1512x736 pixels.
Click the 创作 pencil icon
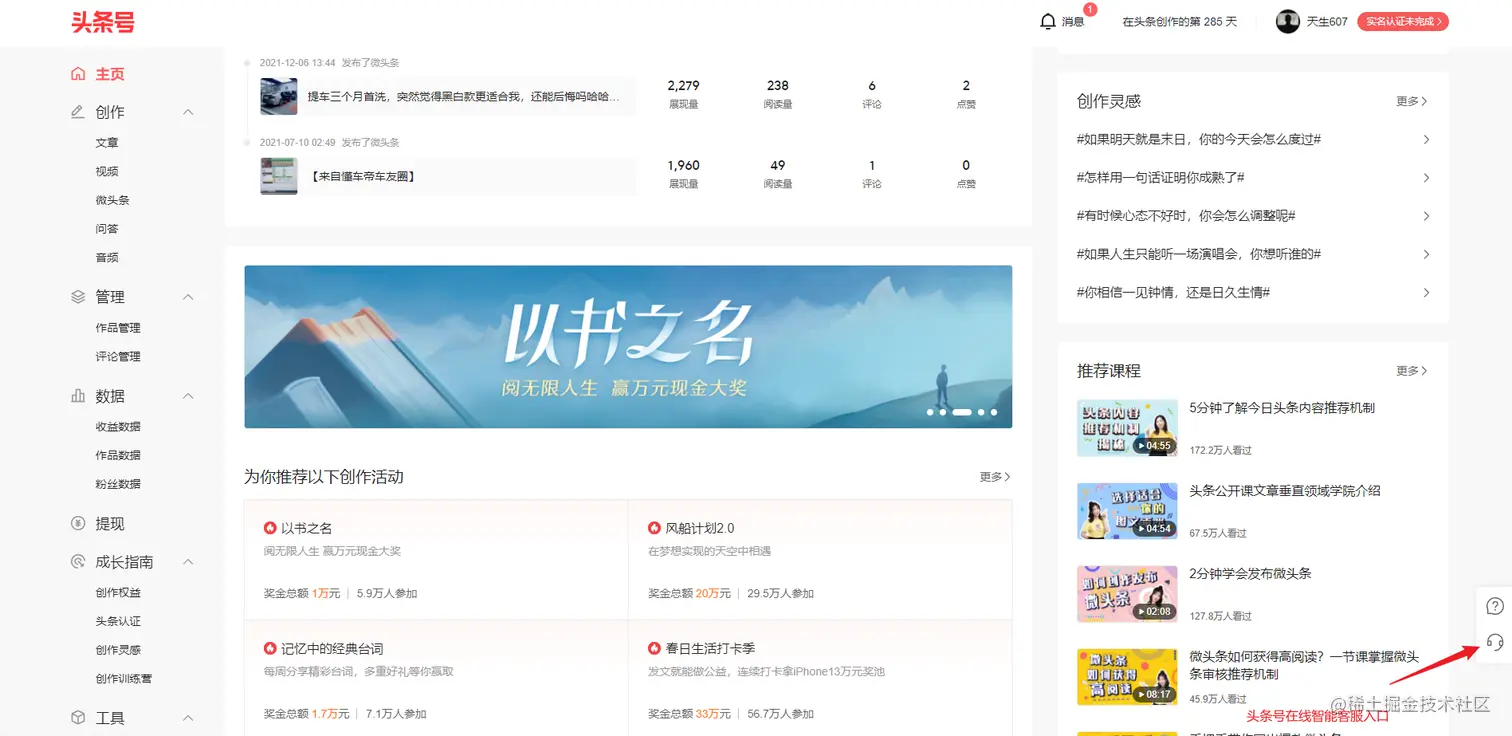(x=78, y=112)
